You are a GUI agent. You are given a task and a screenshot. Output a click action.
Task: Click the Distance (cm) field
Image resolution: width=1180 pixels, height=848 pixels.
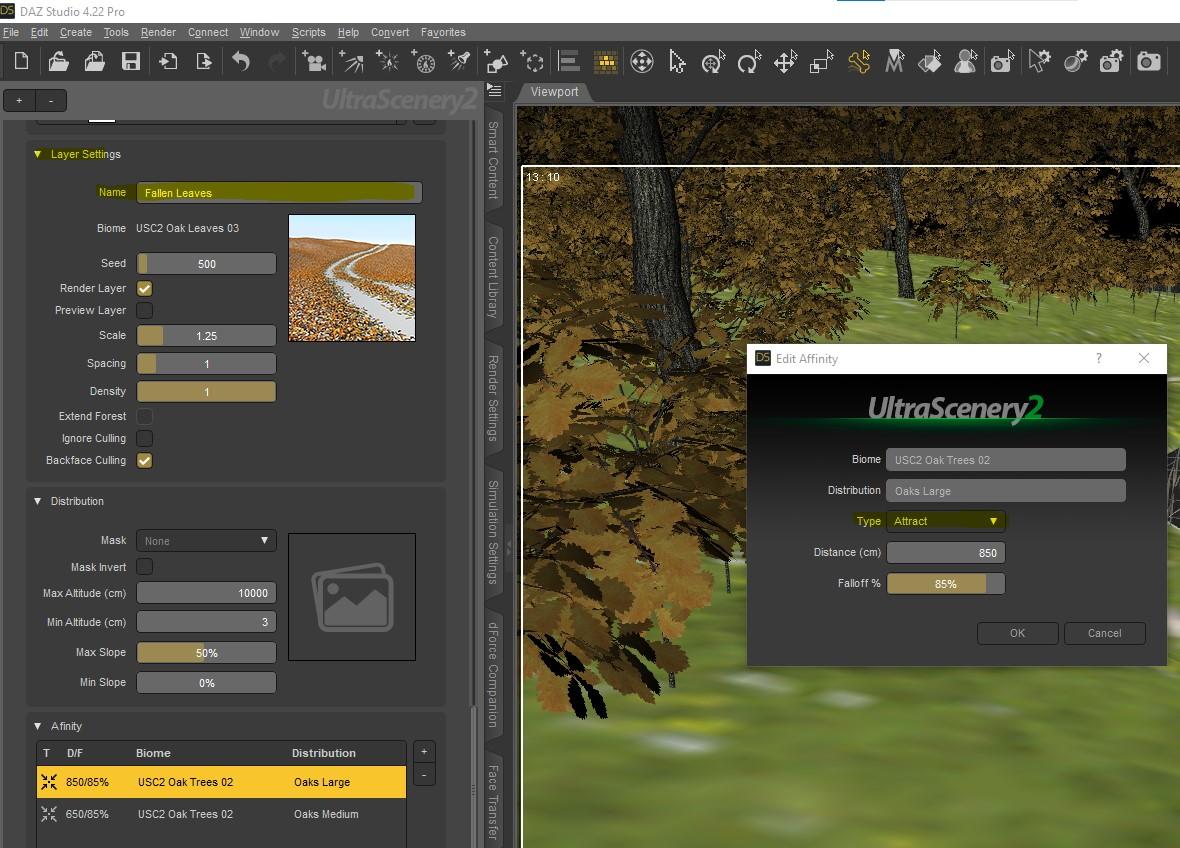[945, 553]
